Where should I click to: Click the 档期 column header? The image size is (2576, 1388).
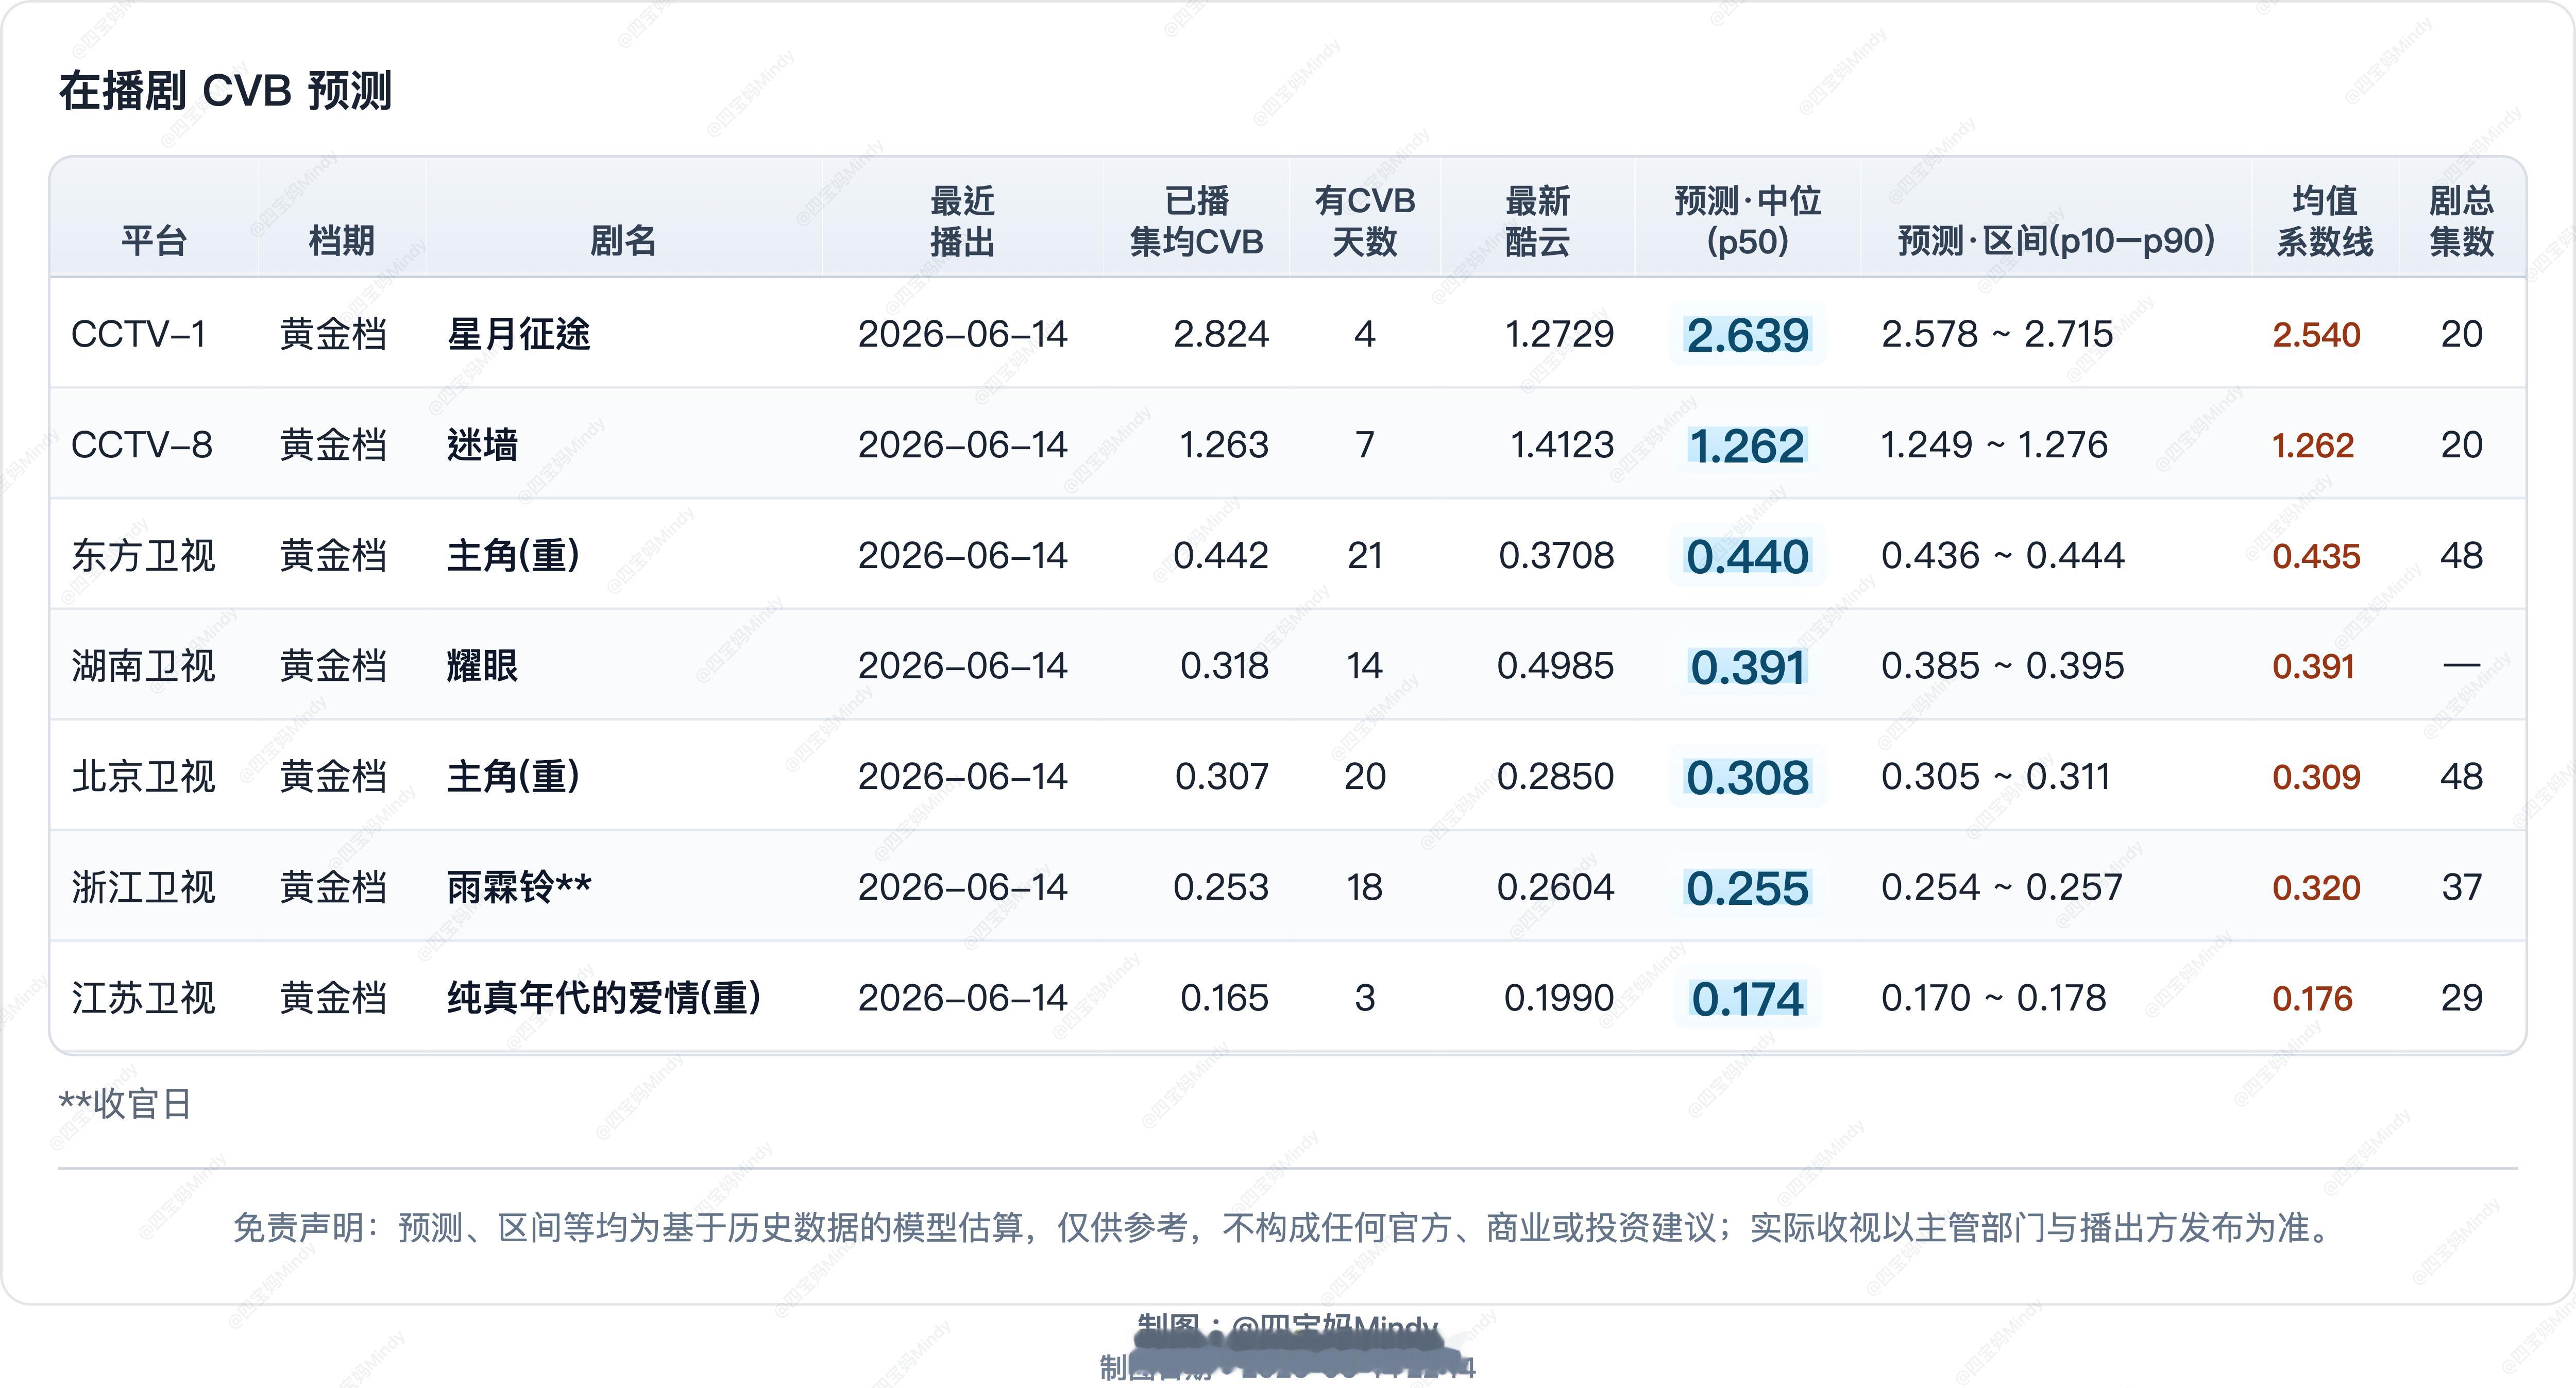pyautogui.click(x=341, y=241)
